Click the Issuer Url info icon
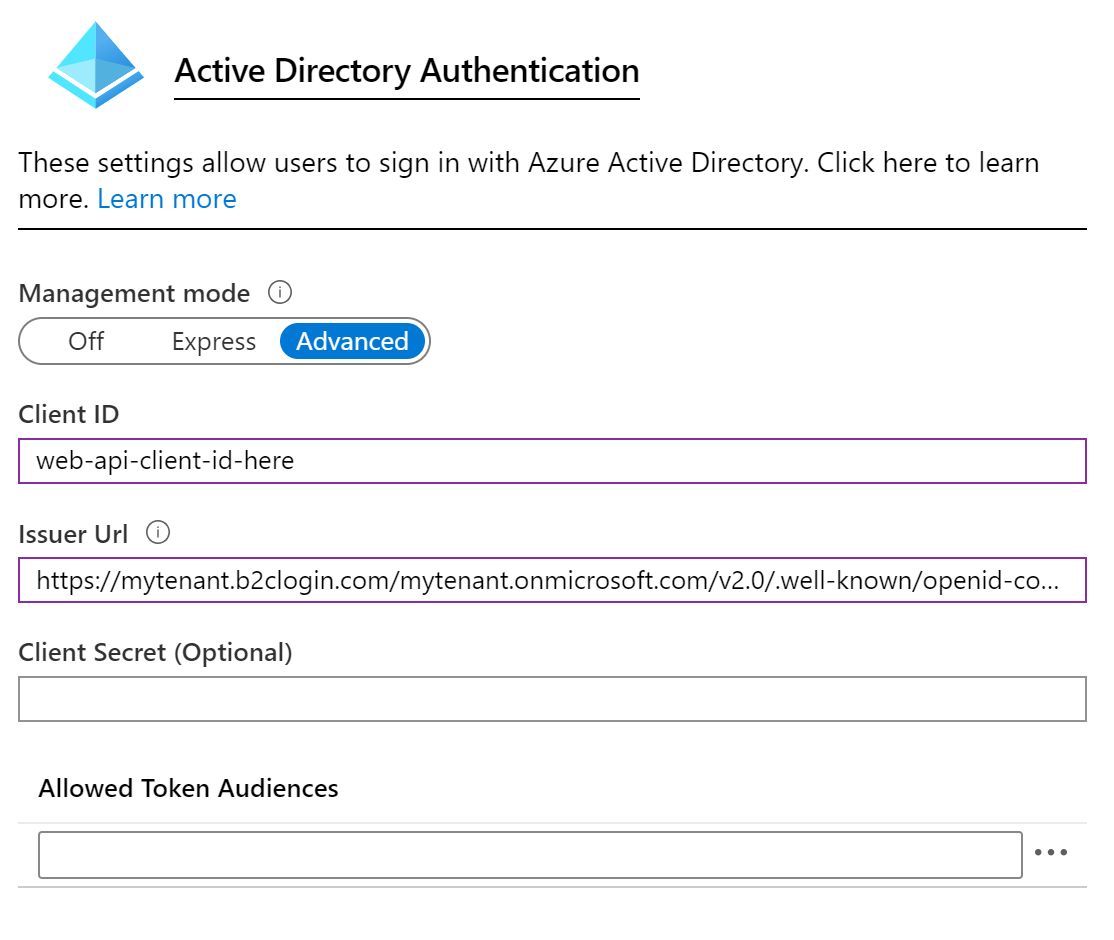The width and height of the screenshot is (1114, 940). coord(158,533)
